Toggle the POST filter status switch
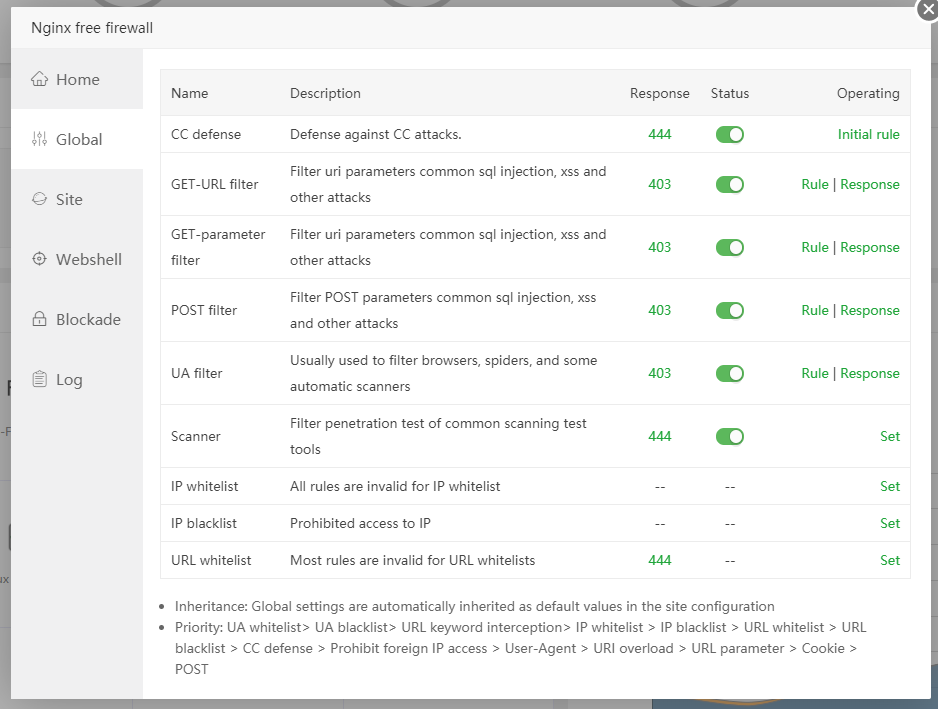938x709 pixels. point(730,310)
